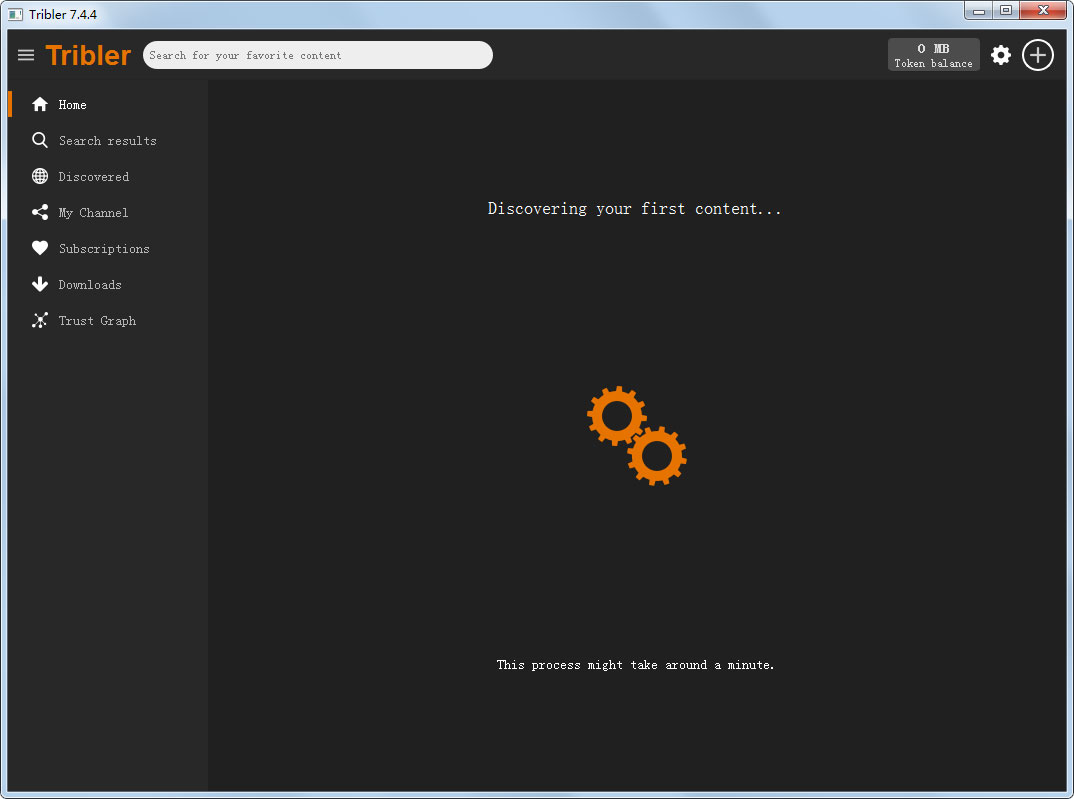This screenshot has width=1074, height=799.
Task: Close the Tribler window
Action: coord(1043,11)
